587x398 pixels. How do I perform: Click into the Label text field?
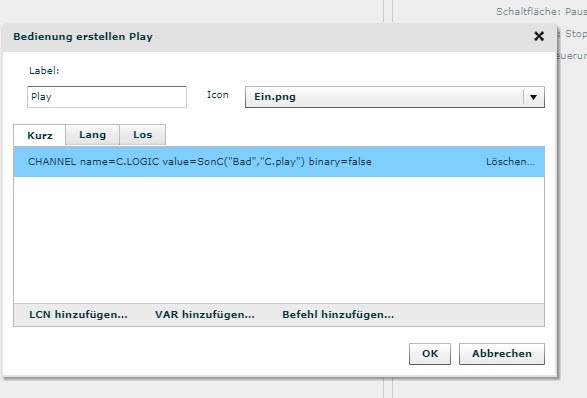point(107,97)
